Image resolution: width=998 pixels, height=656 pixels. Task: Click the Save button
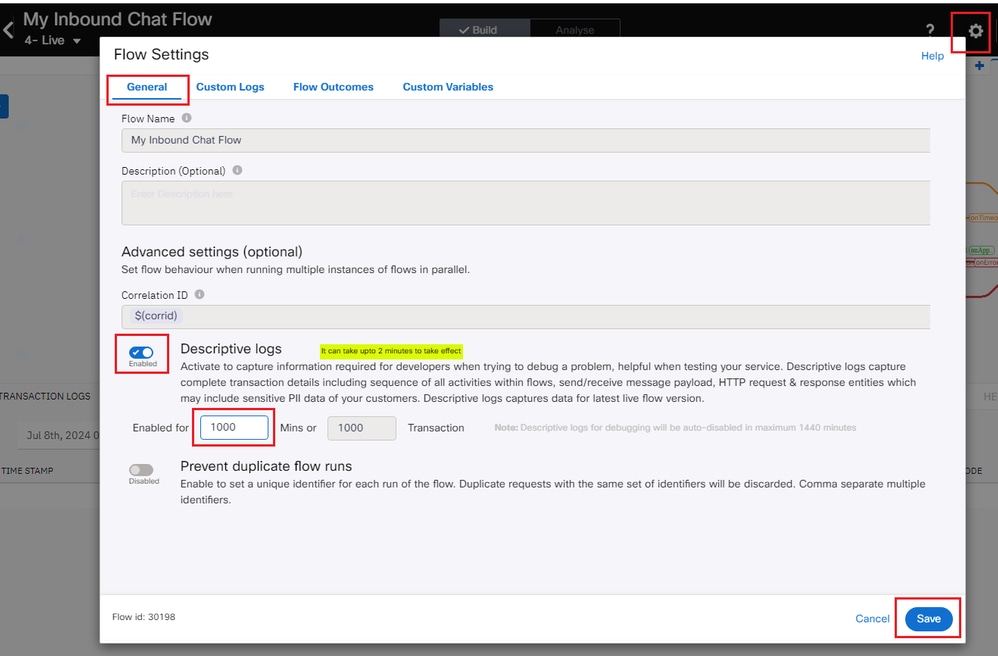pos(929,618)
